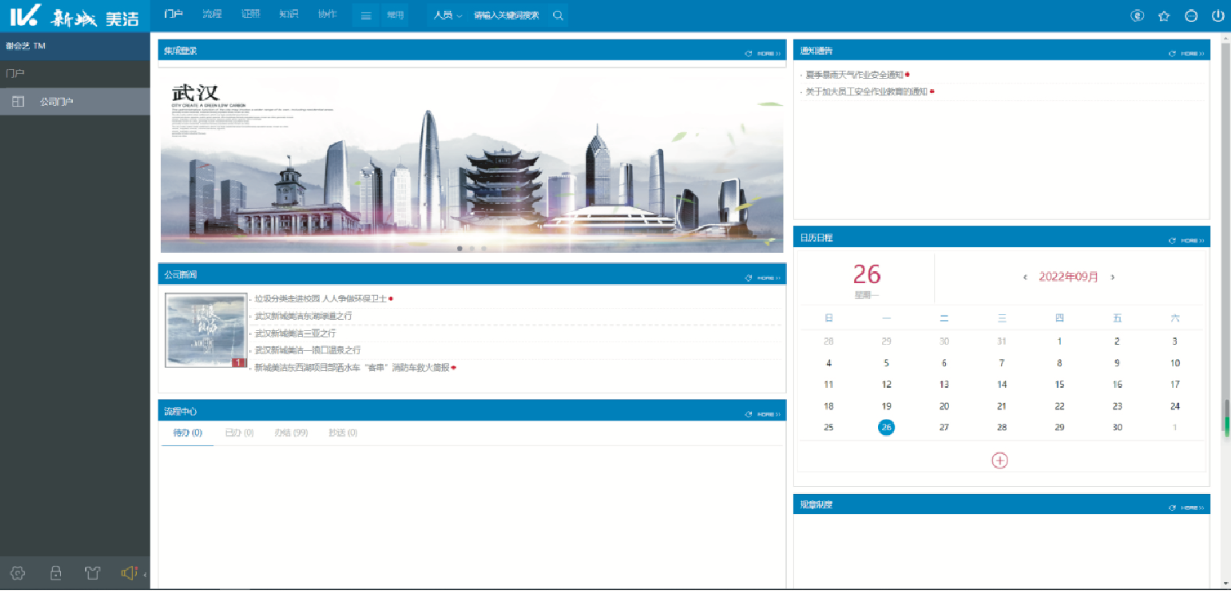Viewport: 1231px width, 591px height.
Task: Add calendar event with red plus button
Action: click(999, 460)
